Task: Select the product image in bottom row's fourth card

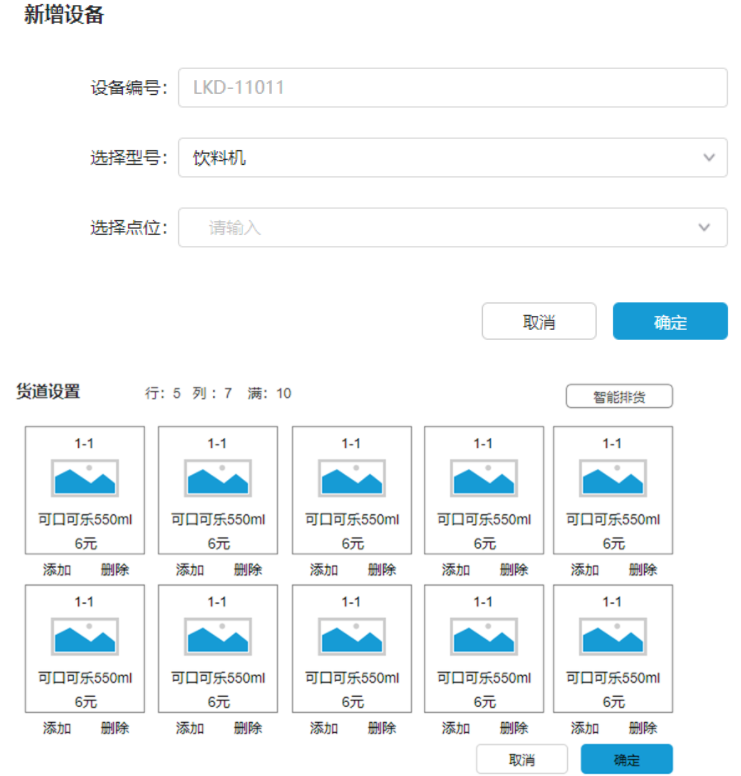Action: 484,636
